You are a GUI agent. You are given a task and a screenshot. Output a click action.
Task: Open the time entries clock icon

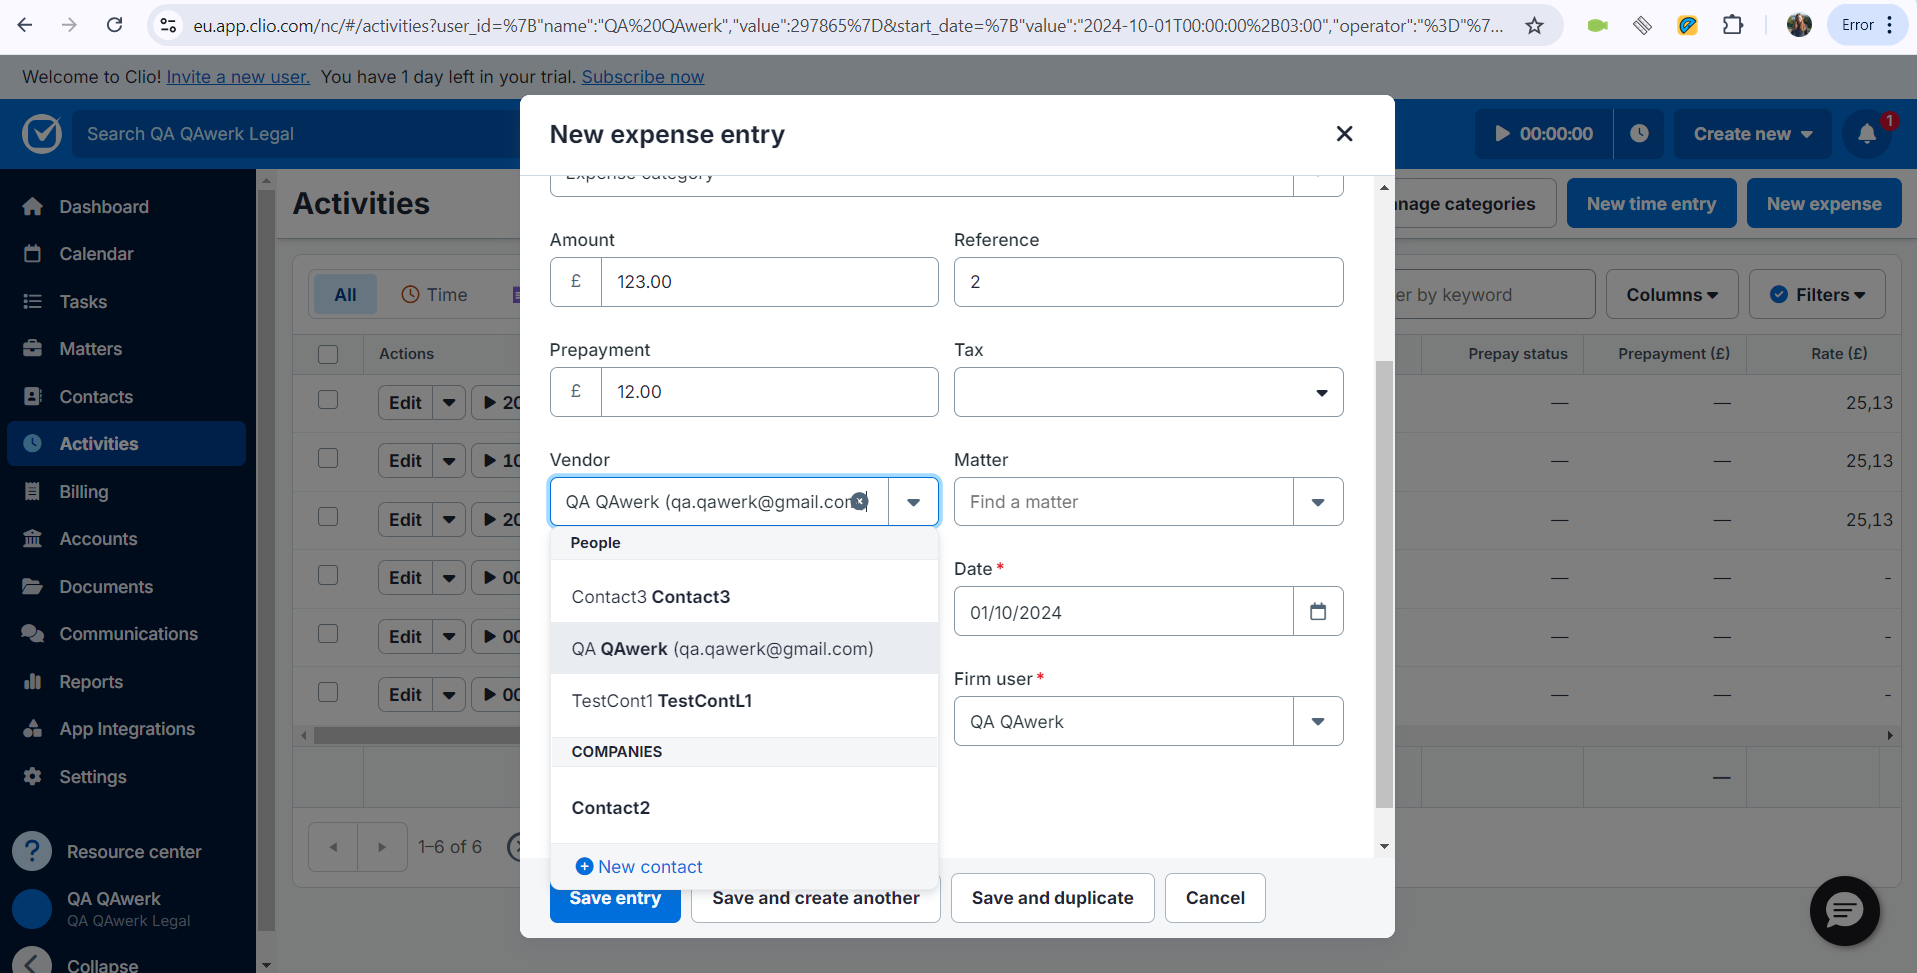pyautogui.click(x=1639, y=134)
